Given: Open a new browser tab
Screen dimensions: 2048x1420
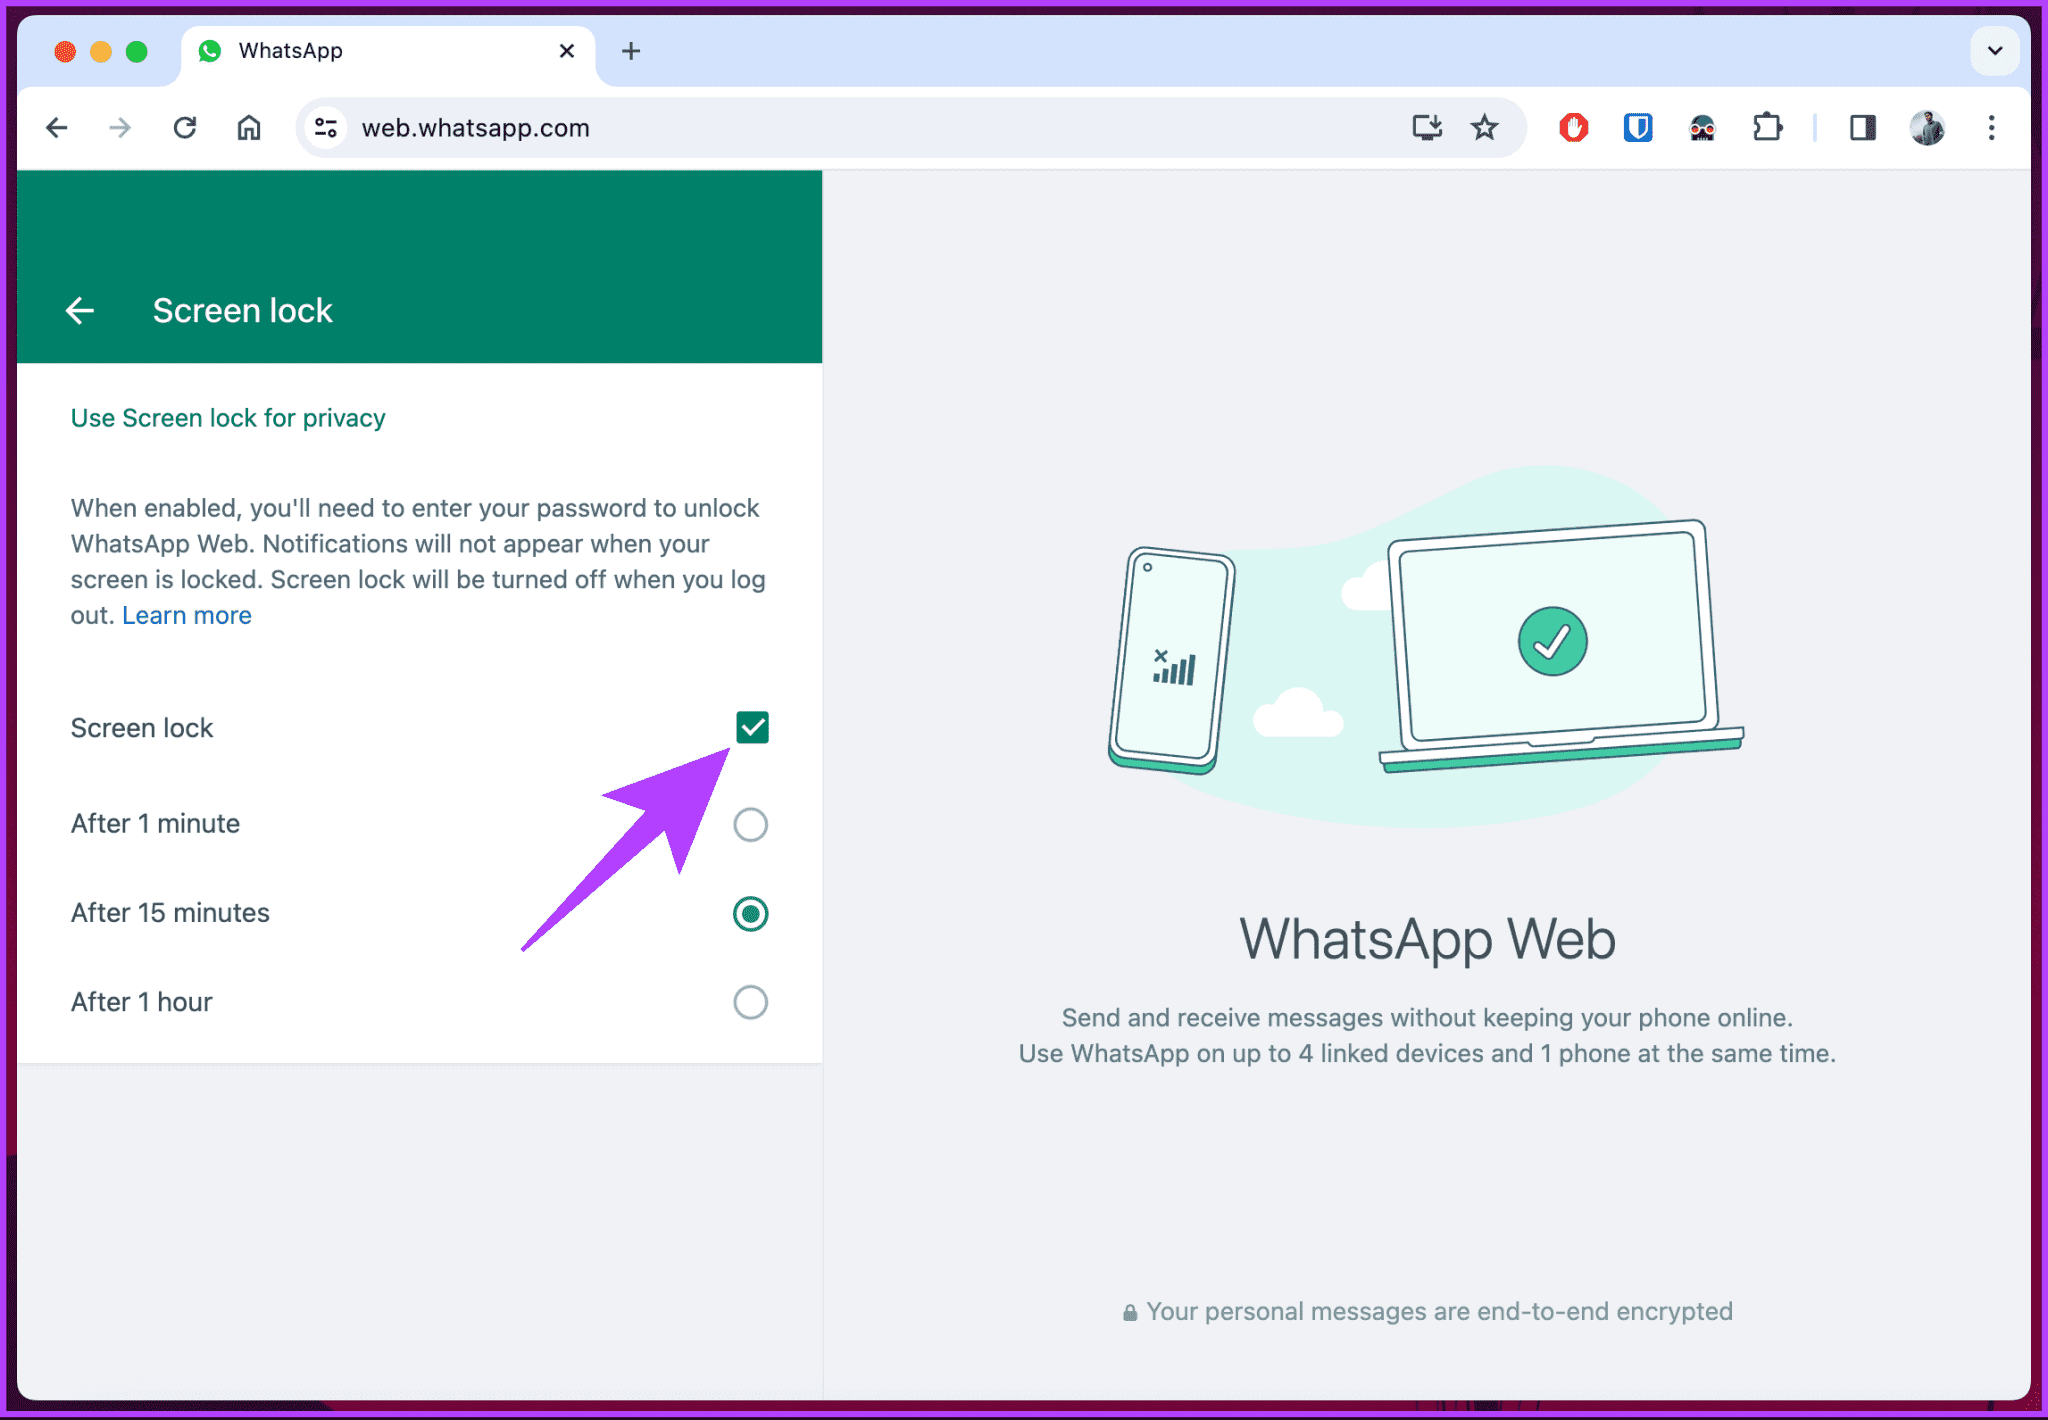Looking at the screenshot, I should point(631,51).
